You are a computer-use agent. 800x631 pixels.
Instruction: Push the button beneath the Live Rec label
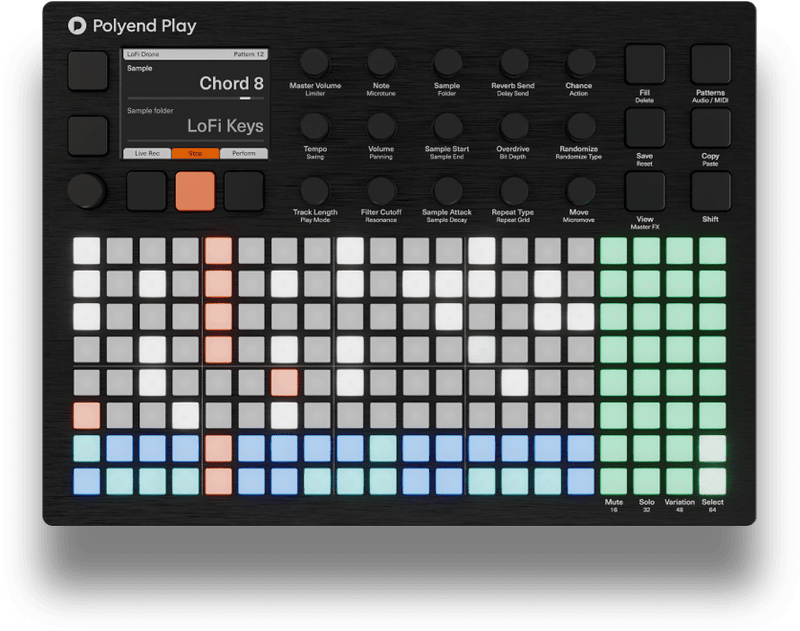[x=146, y=191]
